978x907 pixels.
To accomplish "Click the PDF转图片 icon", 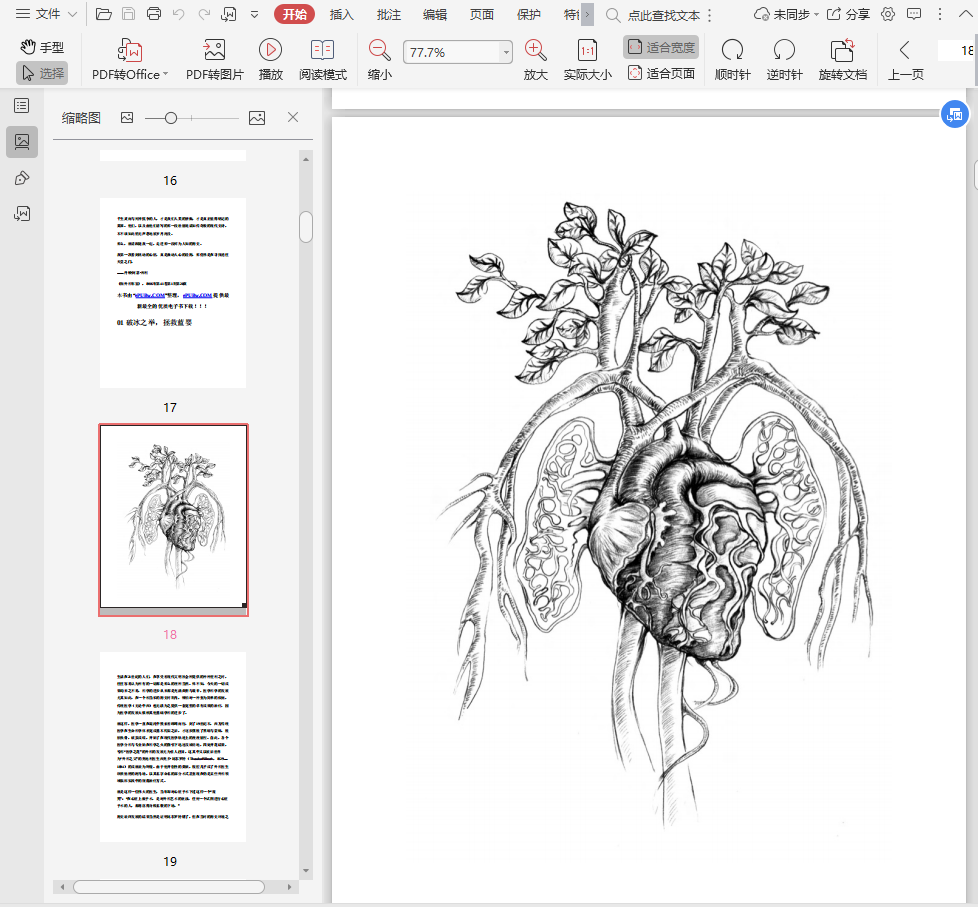I will pos(214,51).
